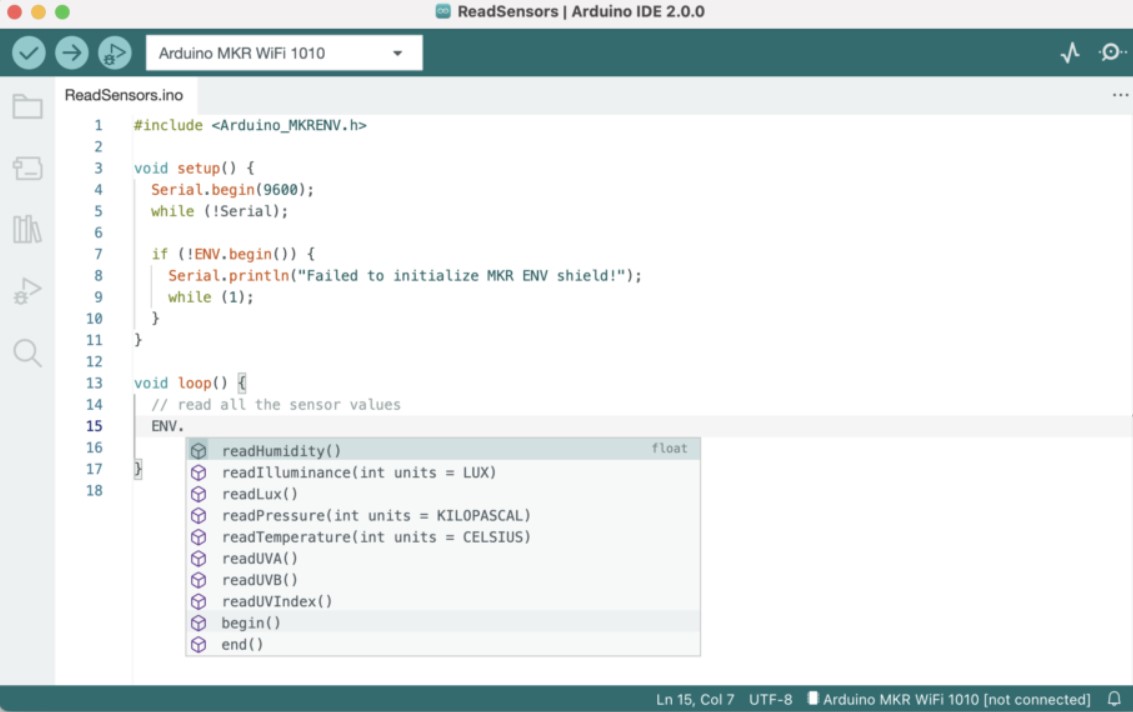The width and height of the screenshot is (1133, 712).
Task: Choose readLux() suggestion
Action: point(443,494)
